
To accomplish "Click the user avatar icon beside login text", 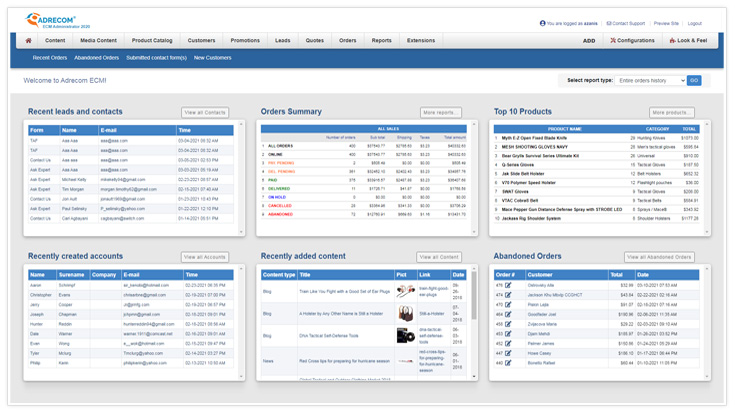I will click(542, 23).
